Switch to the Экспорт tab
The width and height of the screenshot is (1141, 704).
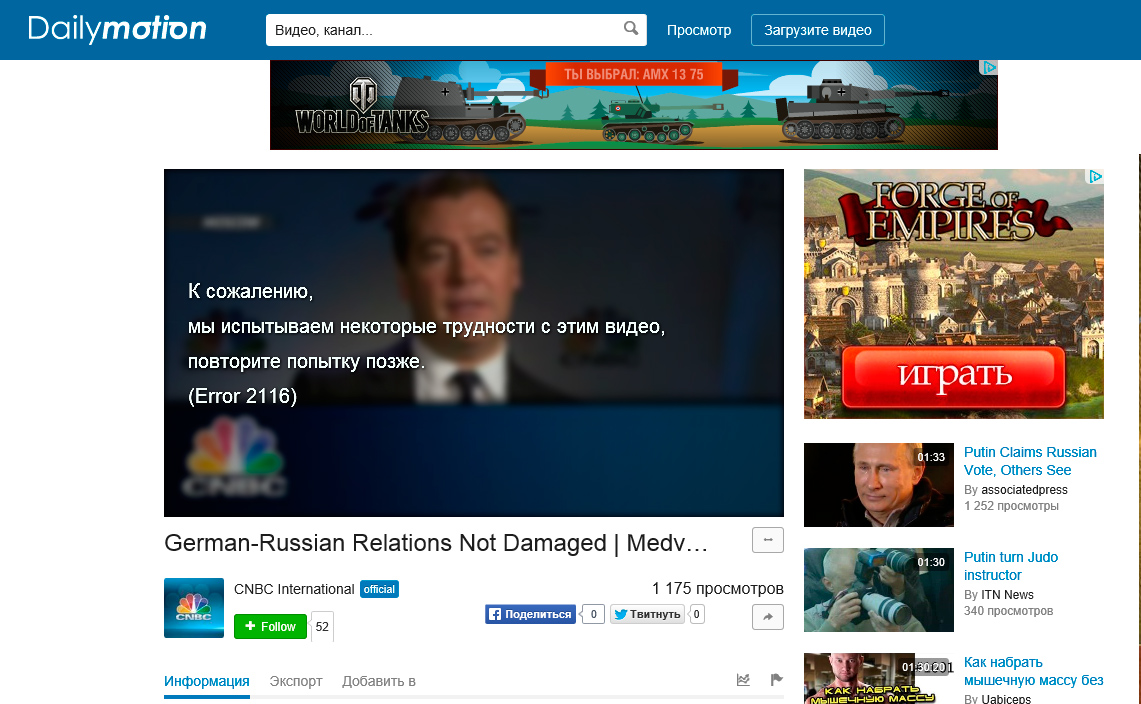pos(295,681)
